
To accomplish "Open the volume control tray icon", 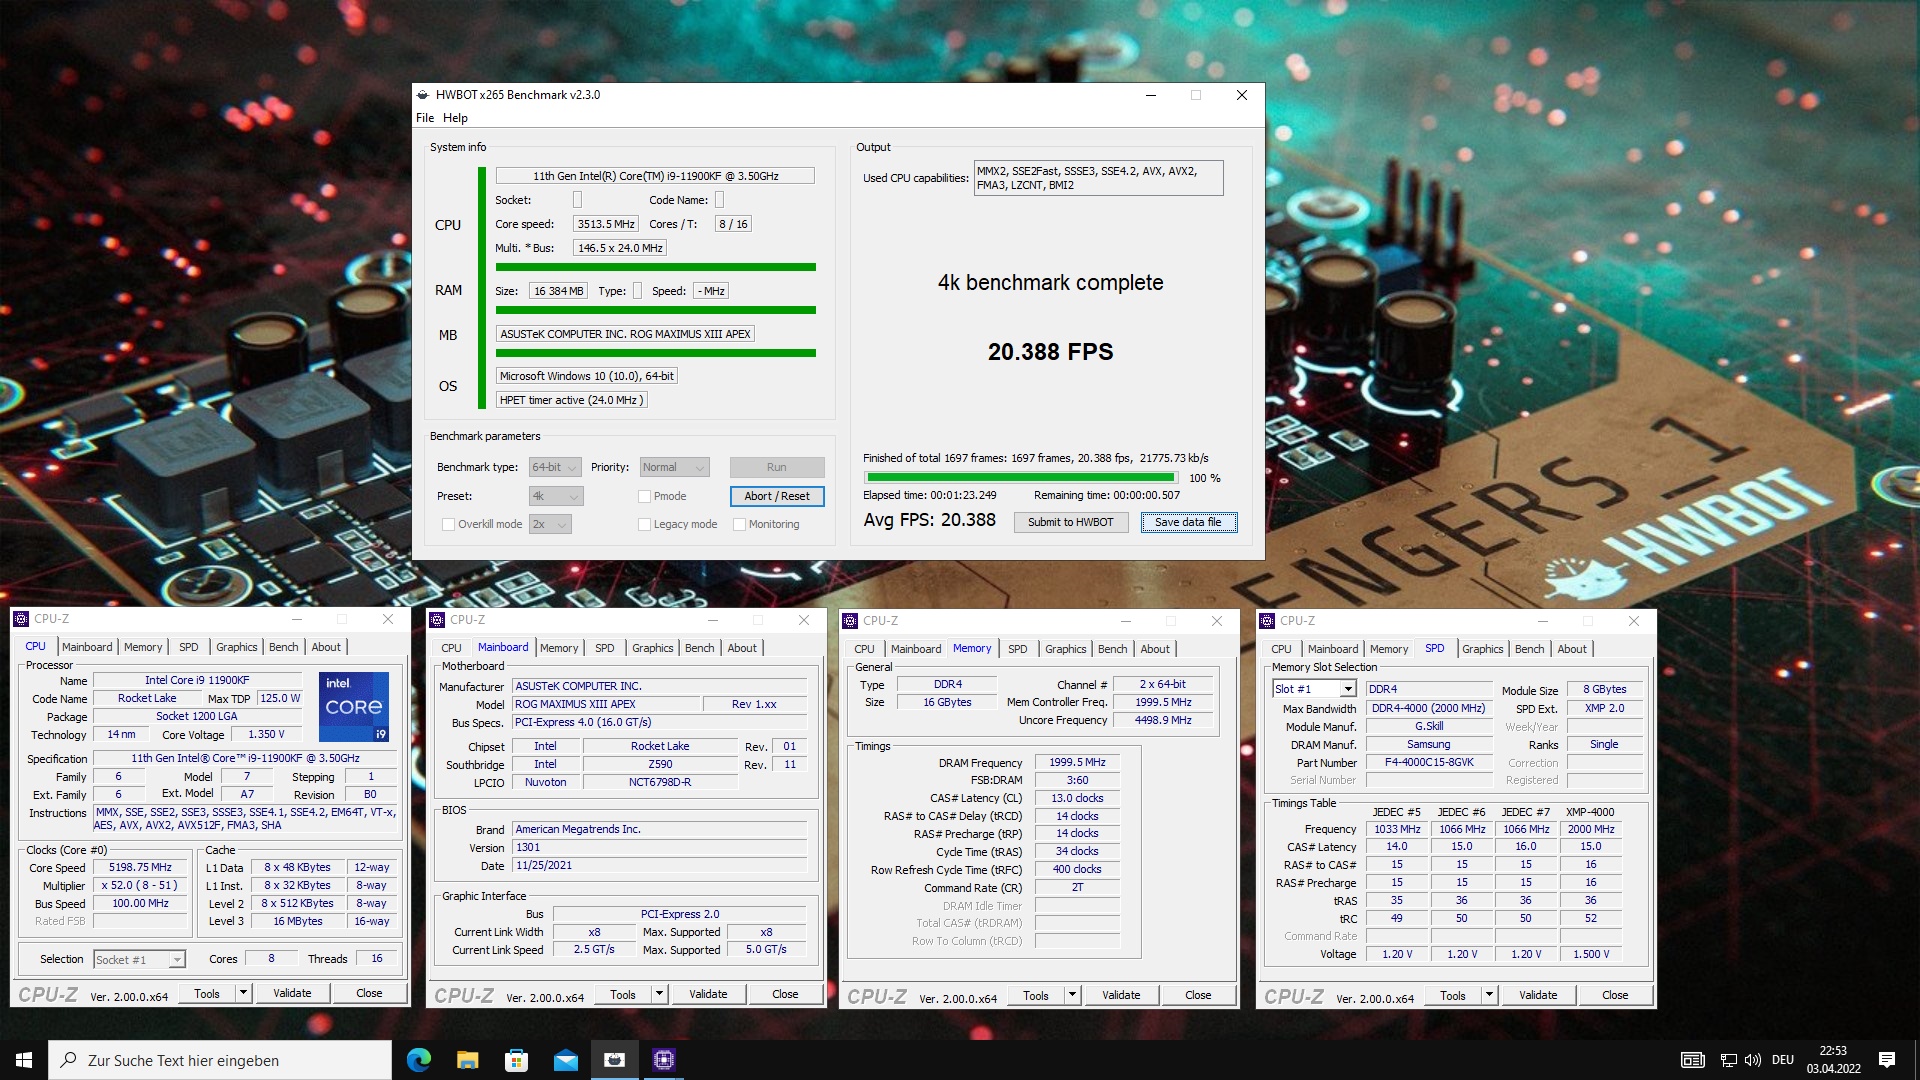I will coord(1752,1060).
